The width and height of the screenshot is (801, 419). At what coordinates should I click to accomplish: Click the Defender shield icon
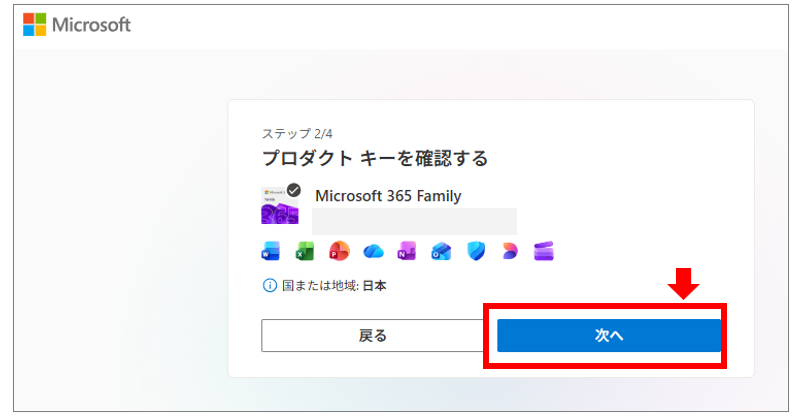pos(476,251)
